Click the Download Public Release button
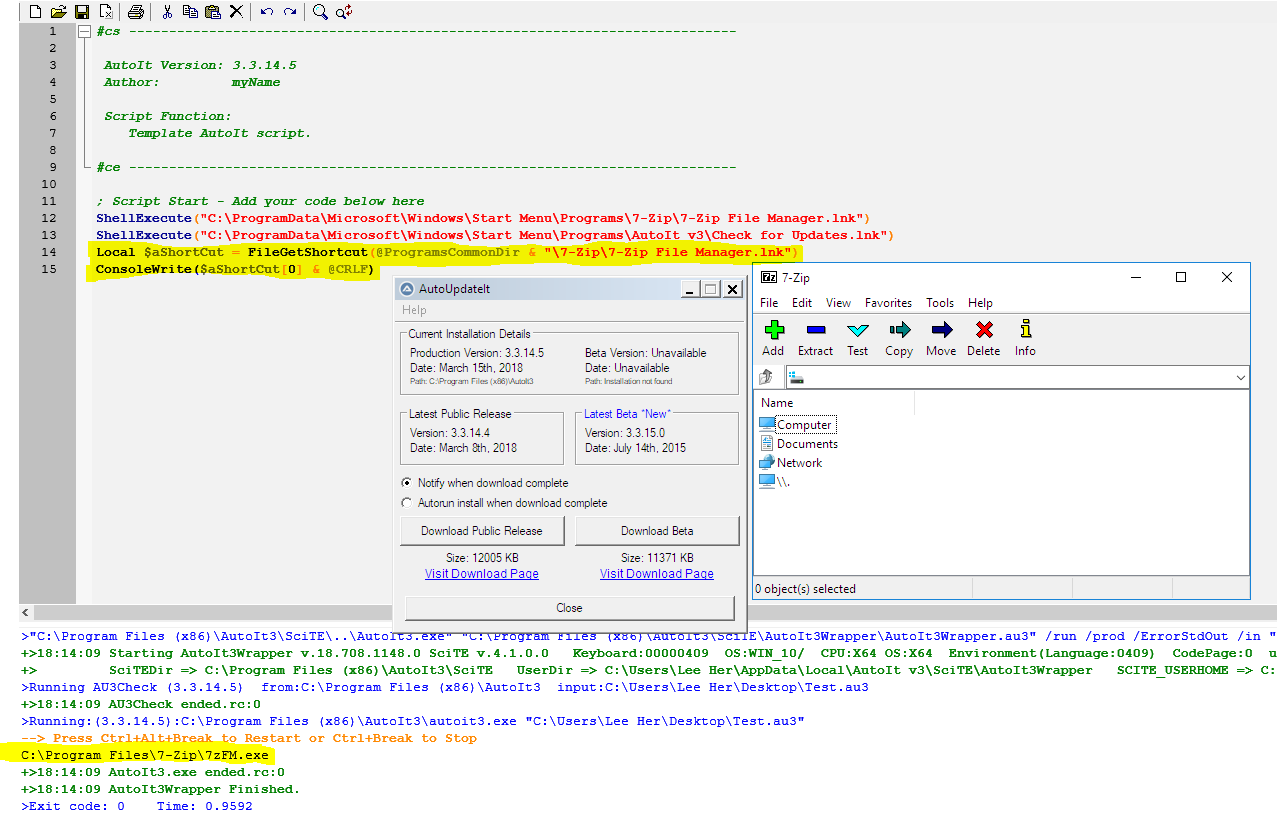The width and height of the screenshot is (1277, 826). click(482, 531)
